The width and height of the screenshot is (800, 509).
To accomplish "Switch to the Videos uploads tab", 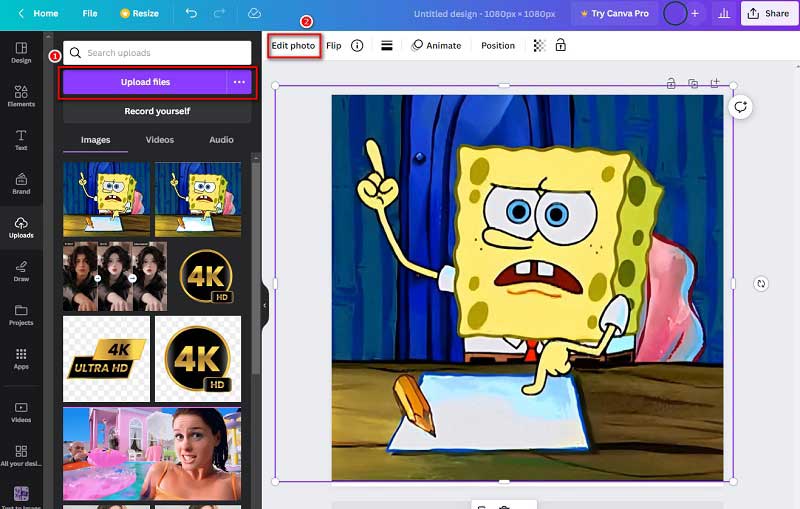I will pos(160,140).
